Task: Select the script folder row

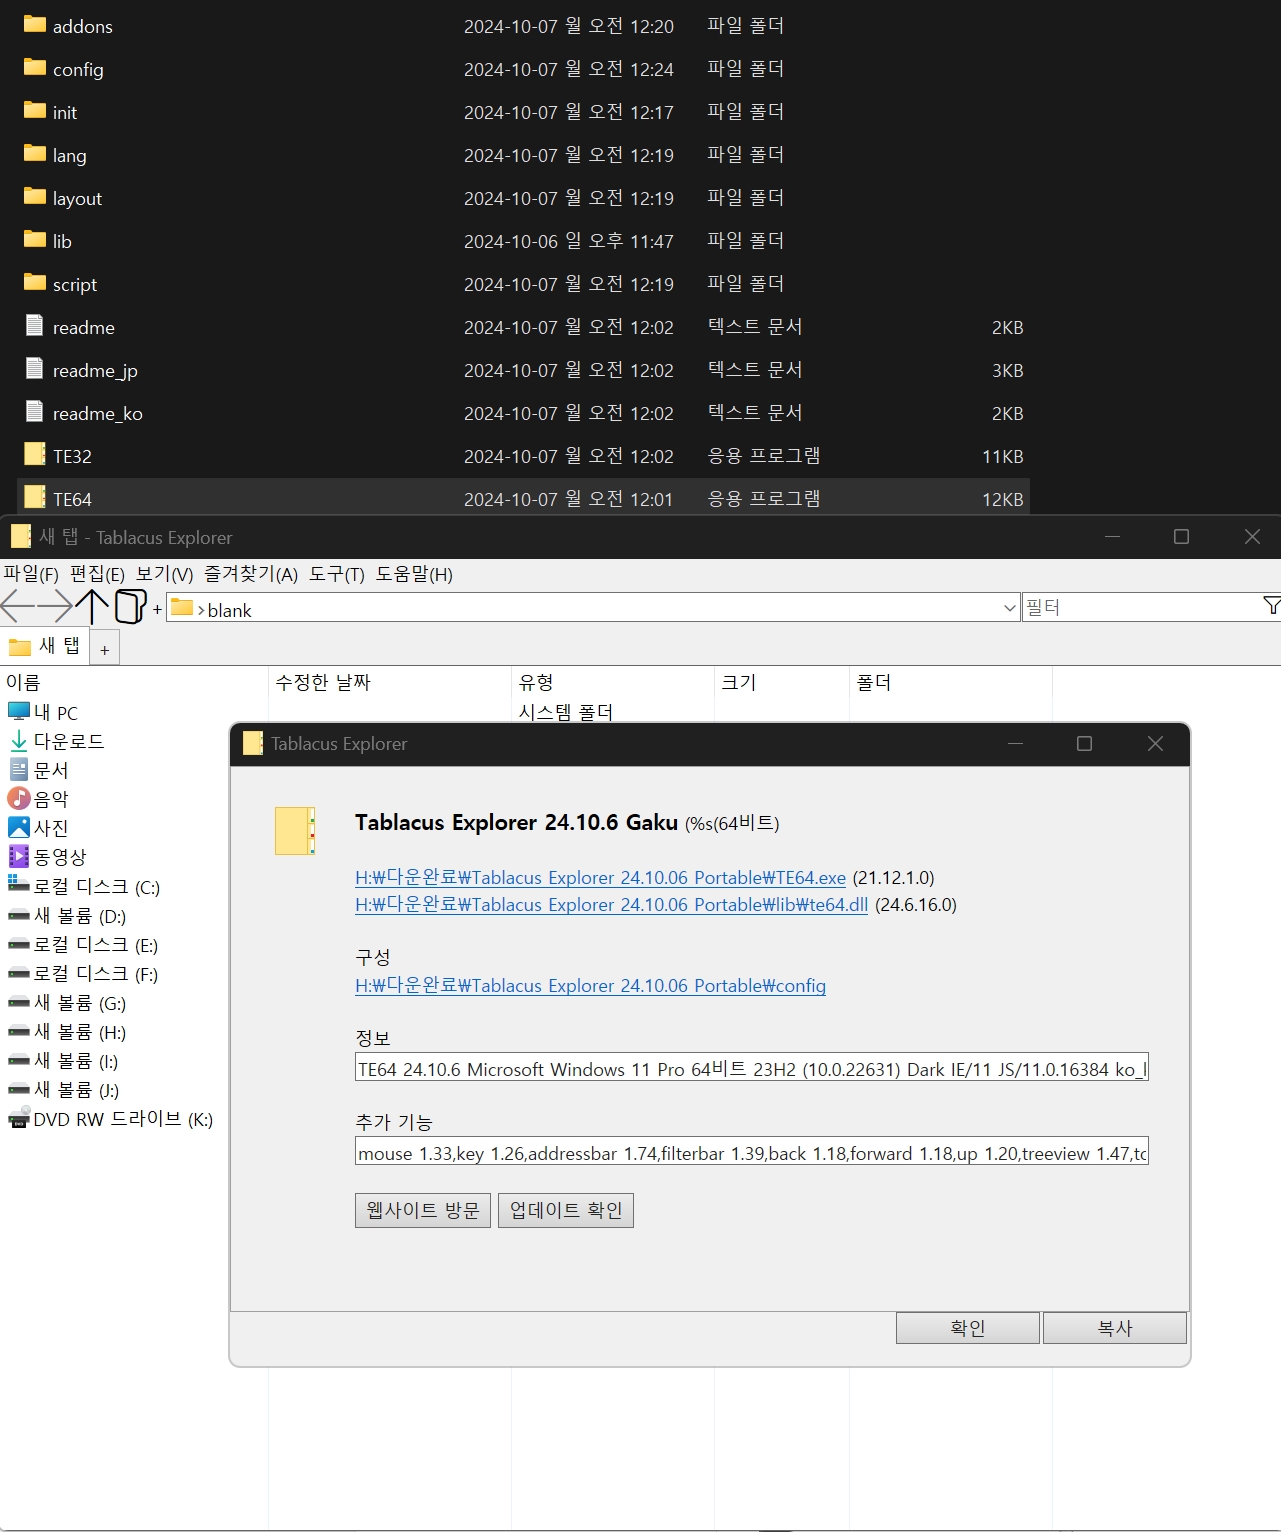Action: 524,283
